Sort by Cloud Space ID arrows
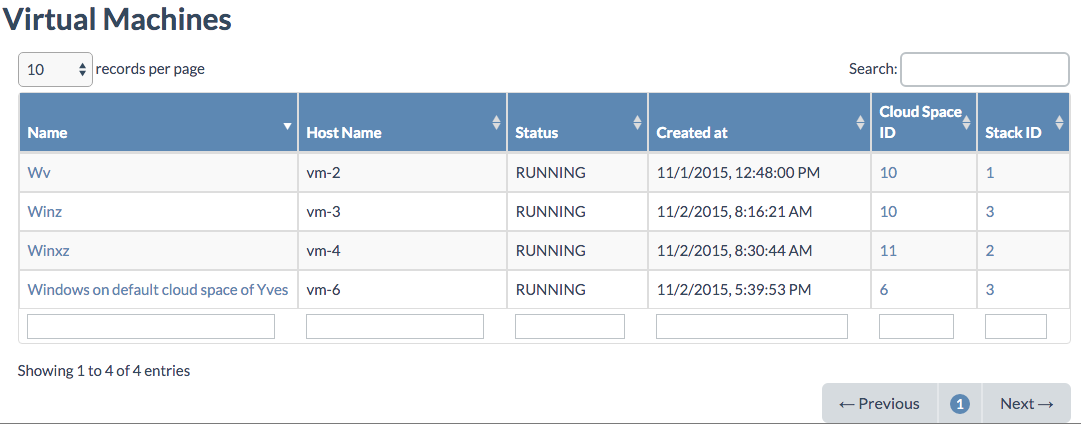Viewport: 1081px width, 424px height. (x=966, y=122)
